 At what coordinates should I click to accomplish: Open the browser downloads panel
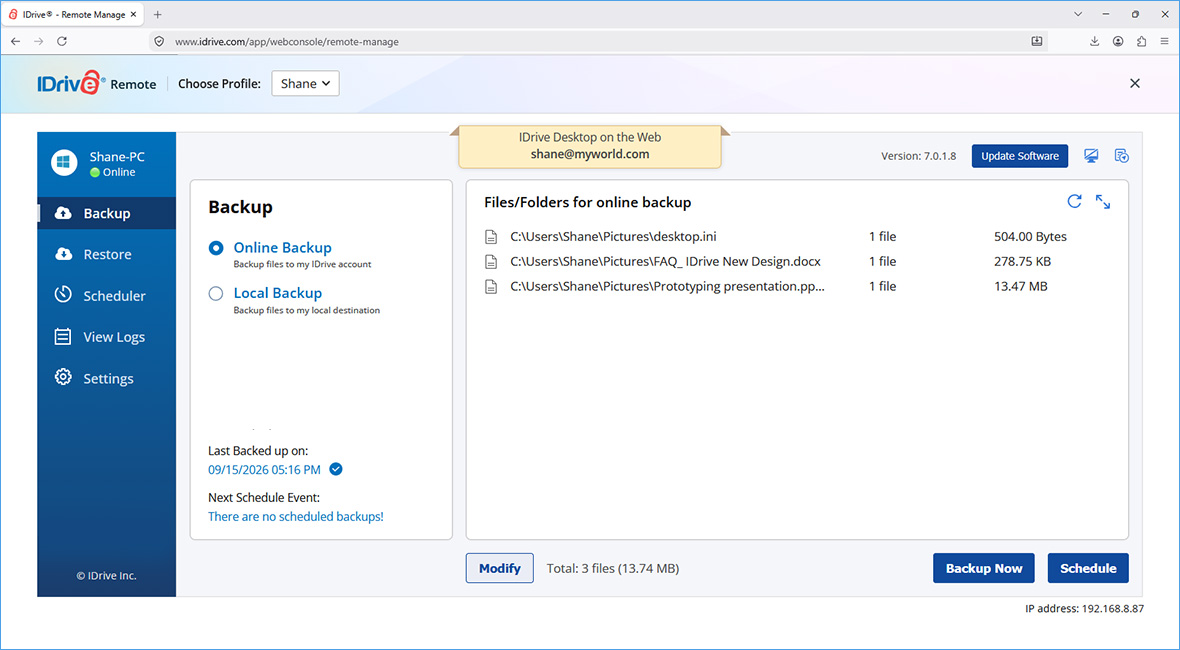click(x=1094, y=41)
